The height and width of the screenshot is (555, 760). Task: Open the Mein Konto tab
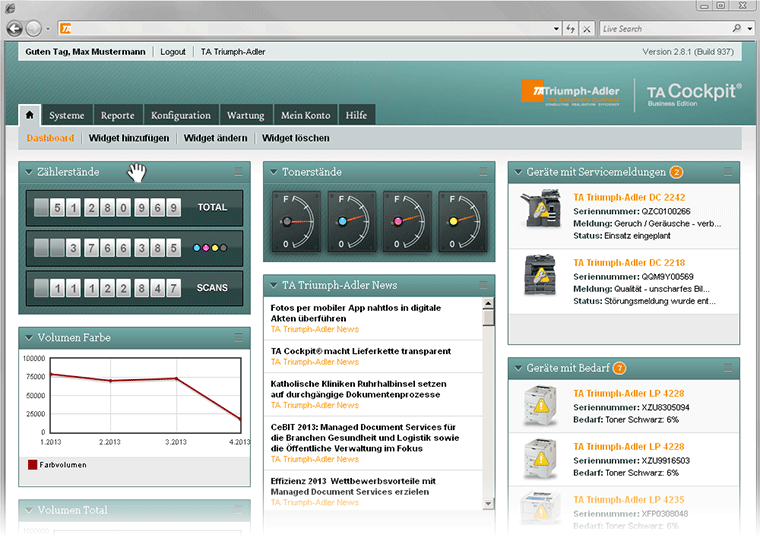pos(305,115)
